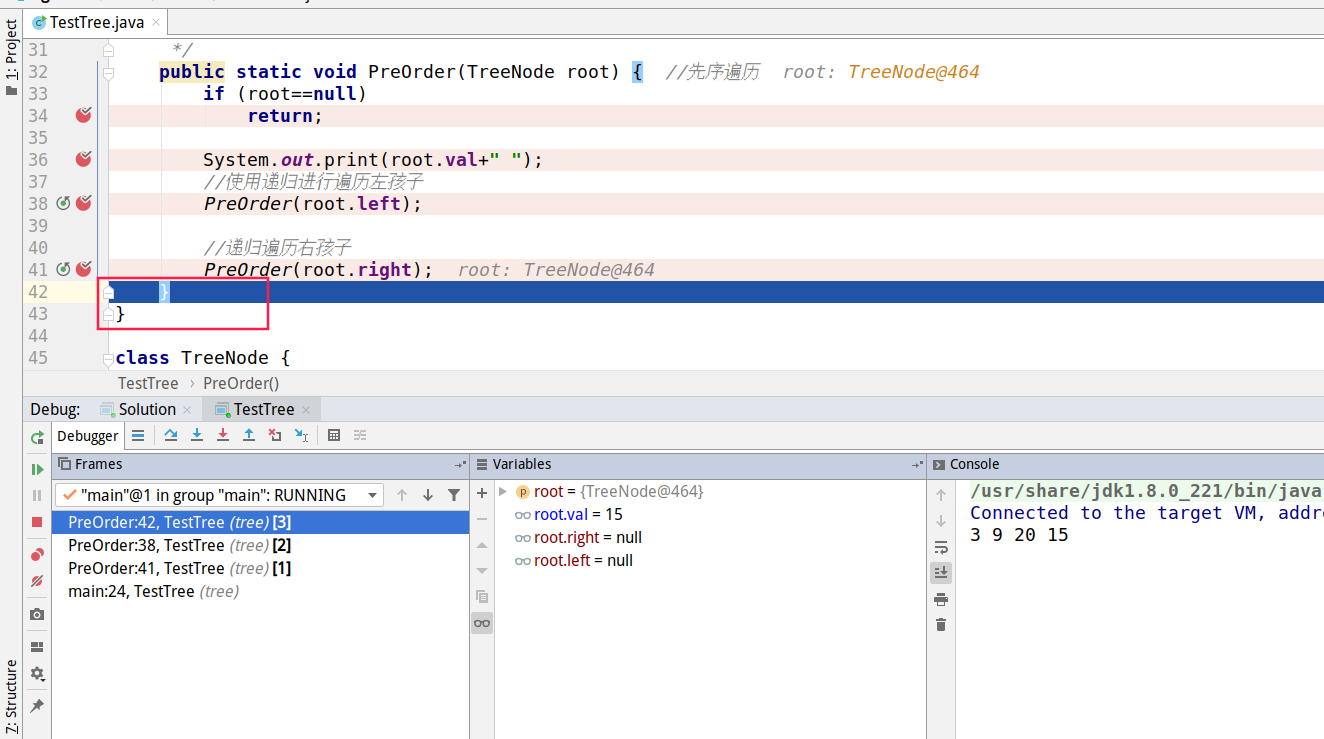Toggle show watches in Variables tab
The image size is (1324, 739).
click(482, 623)
